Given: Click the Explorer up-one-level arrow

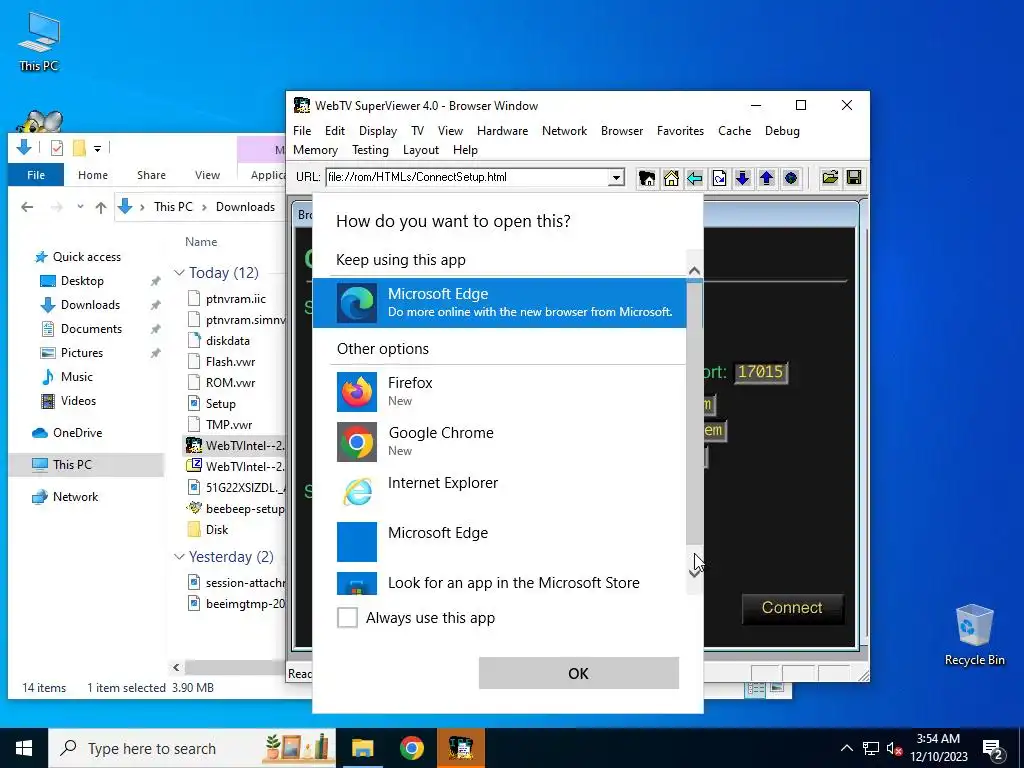Looking at the screenshot, I should point(101,207).
